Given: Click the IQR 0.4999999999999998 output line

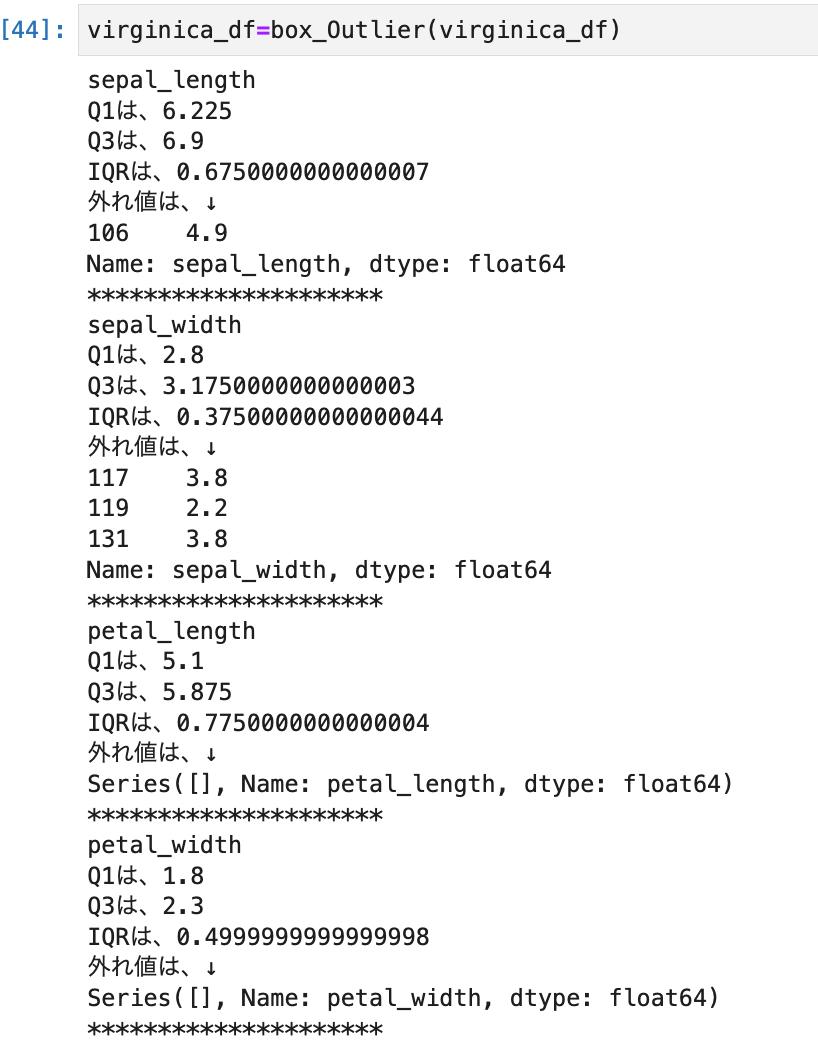Looking at the screenshot, I should click(x=258, y=937).
